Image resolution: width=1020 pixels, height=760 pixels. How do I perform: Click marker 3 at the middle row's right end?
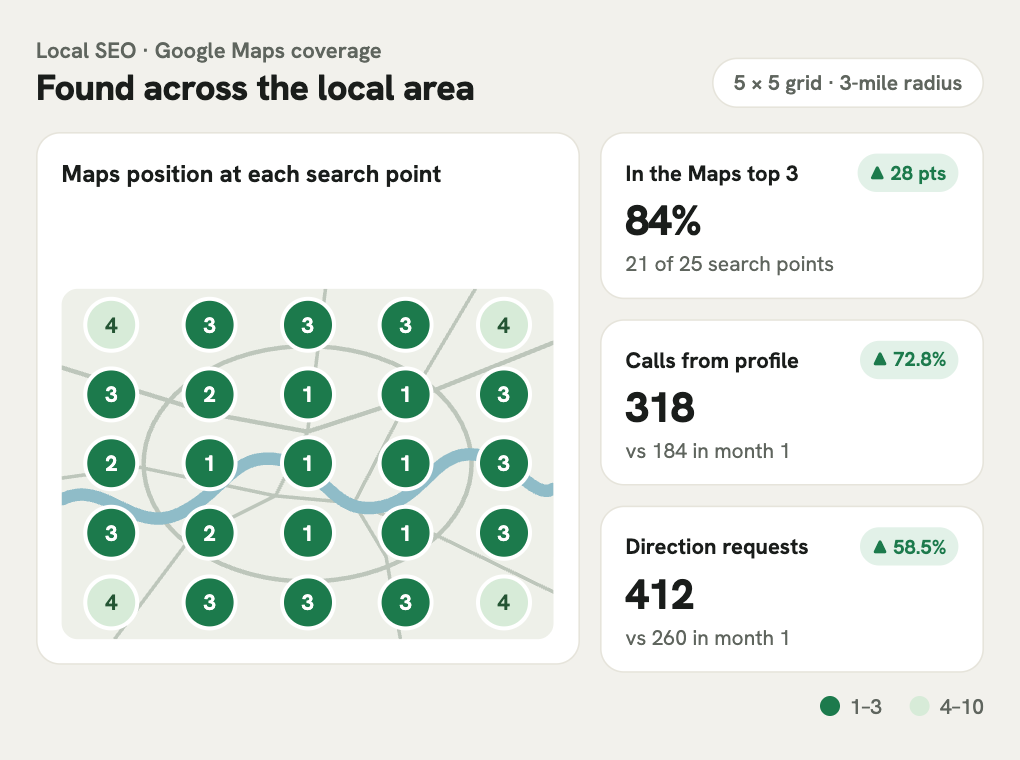(503, 463)
